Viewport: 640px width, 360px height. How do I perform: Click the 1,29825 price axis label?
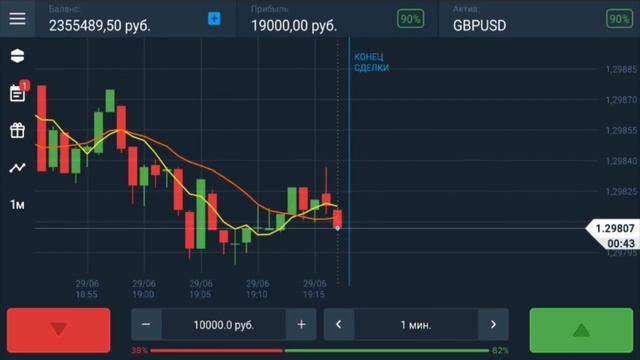point(621,191)
